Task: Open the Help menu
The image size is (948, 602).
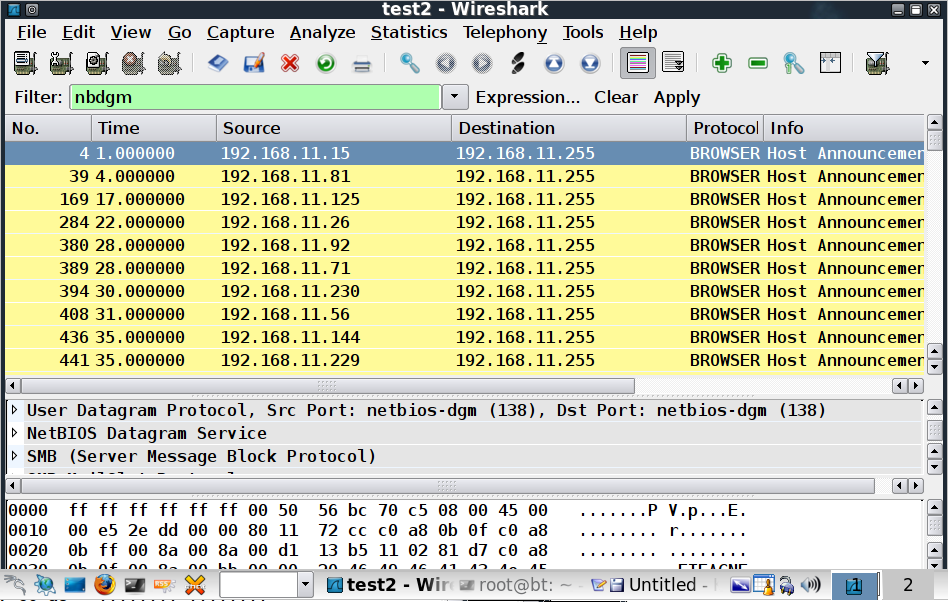Action: 638,32
